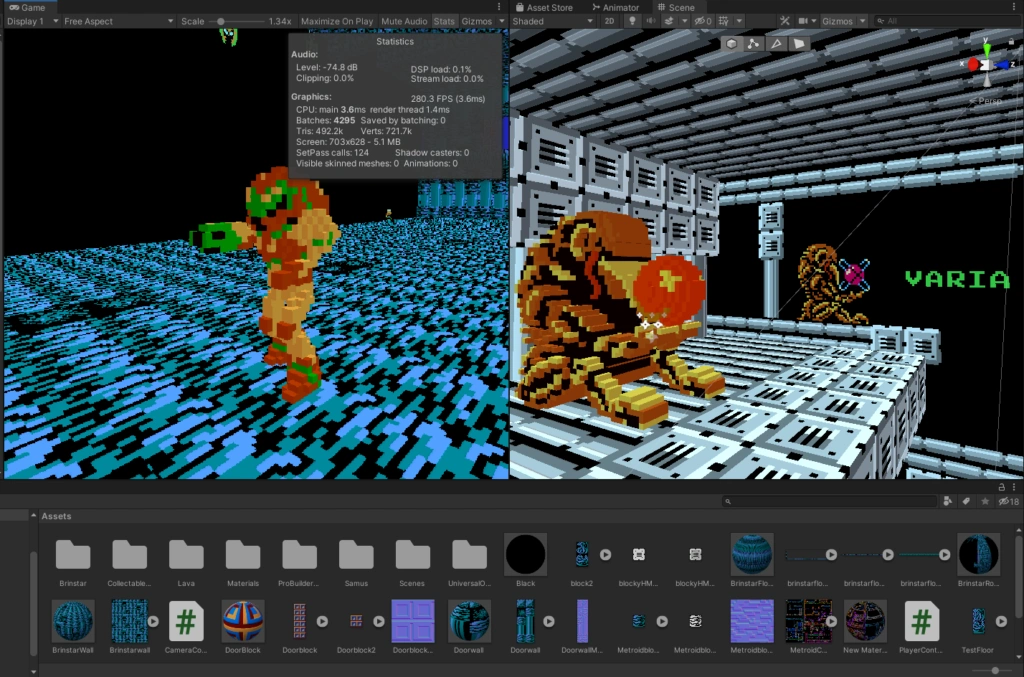Expand the MetroidC... texture sub-assets

click(x=831, y=622)
